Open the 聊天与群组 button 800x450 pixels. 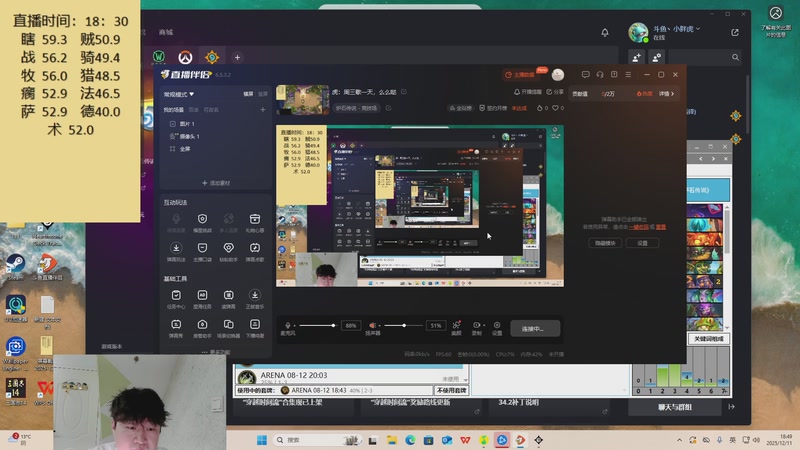click(x=674, y=407)
